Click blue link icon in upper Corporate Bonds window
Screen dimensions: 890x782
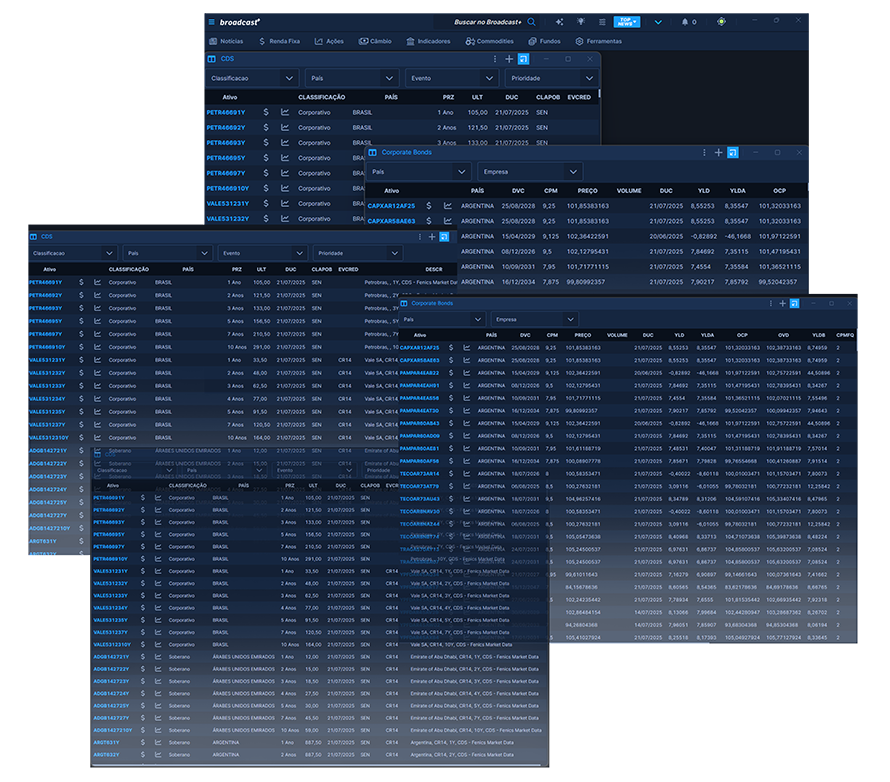coord(733,153)
